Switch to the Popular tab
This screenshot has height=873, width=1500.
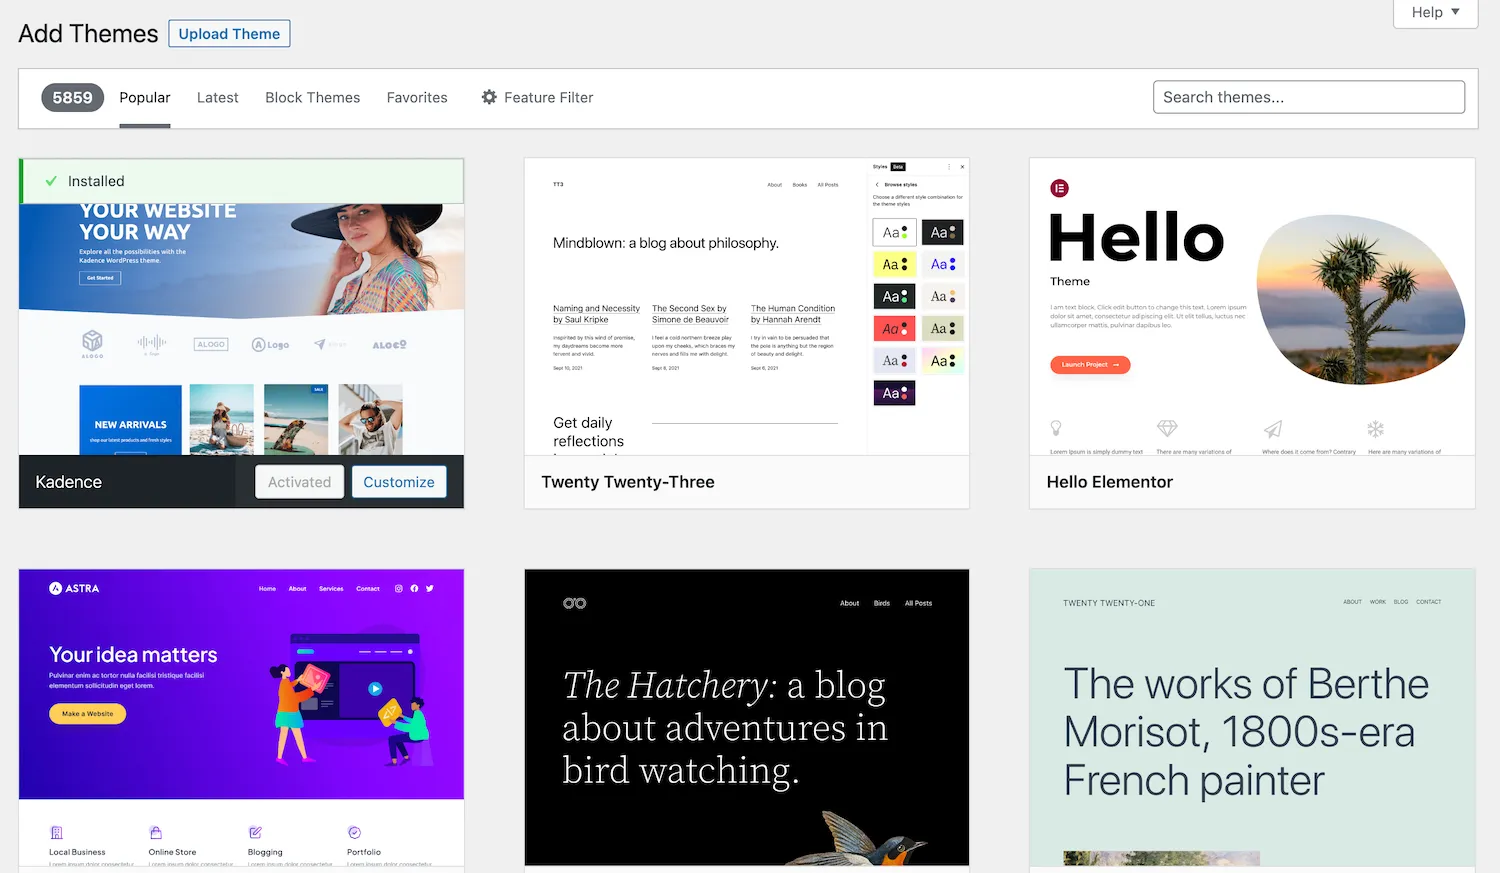[145, 97]
